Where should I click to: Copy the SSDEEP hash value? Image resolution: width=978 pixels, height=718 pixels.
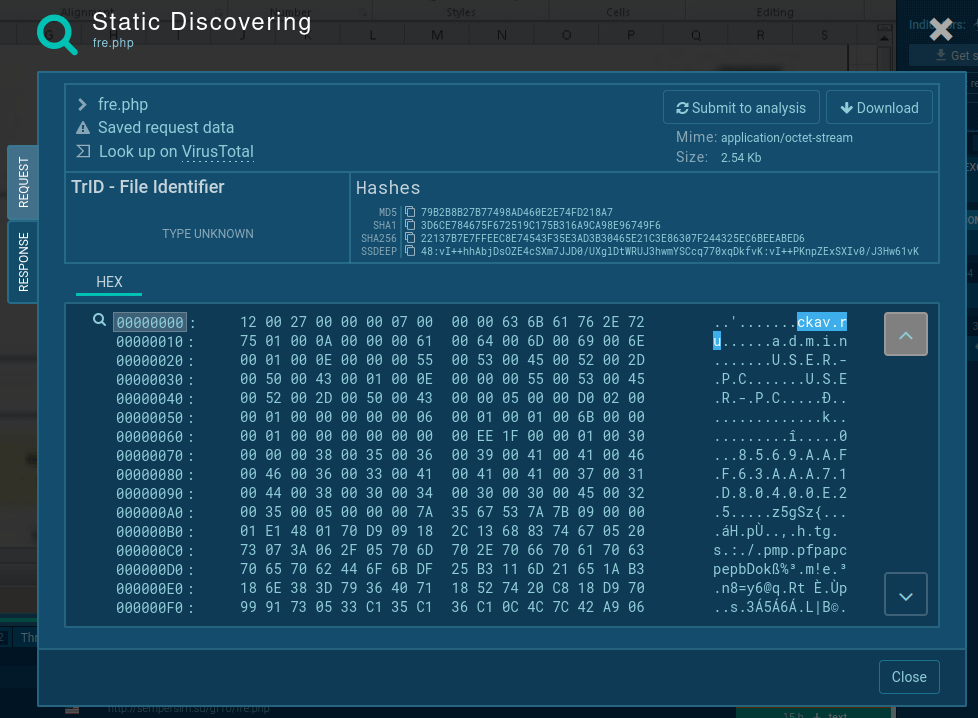coord(410,251)
